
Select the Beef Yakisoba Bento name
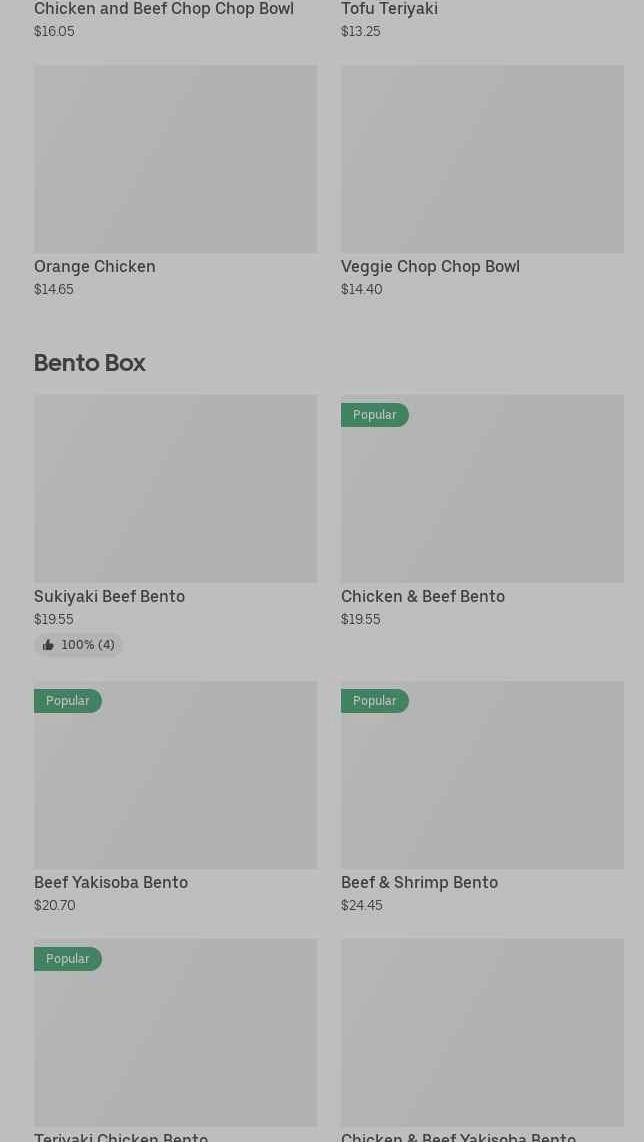(x=111, y=882)
